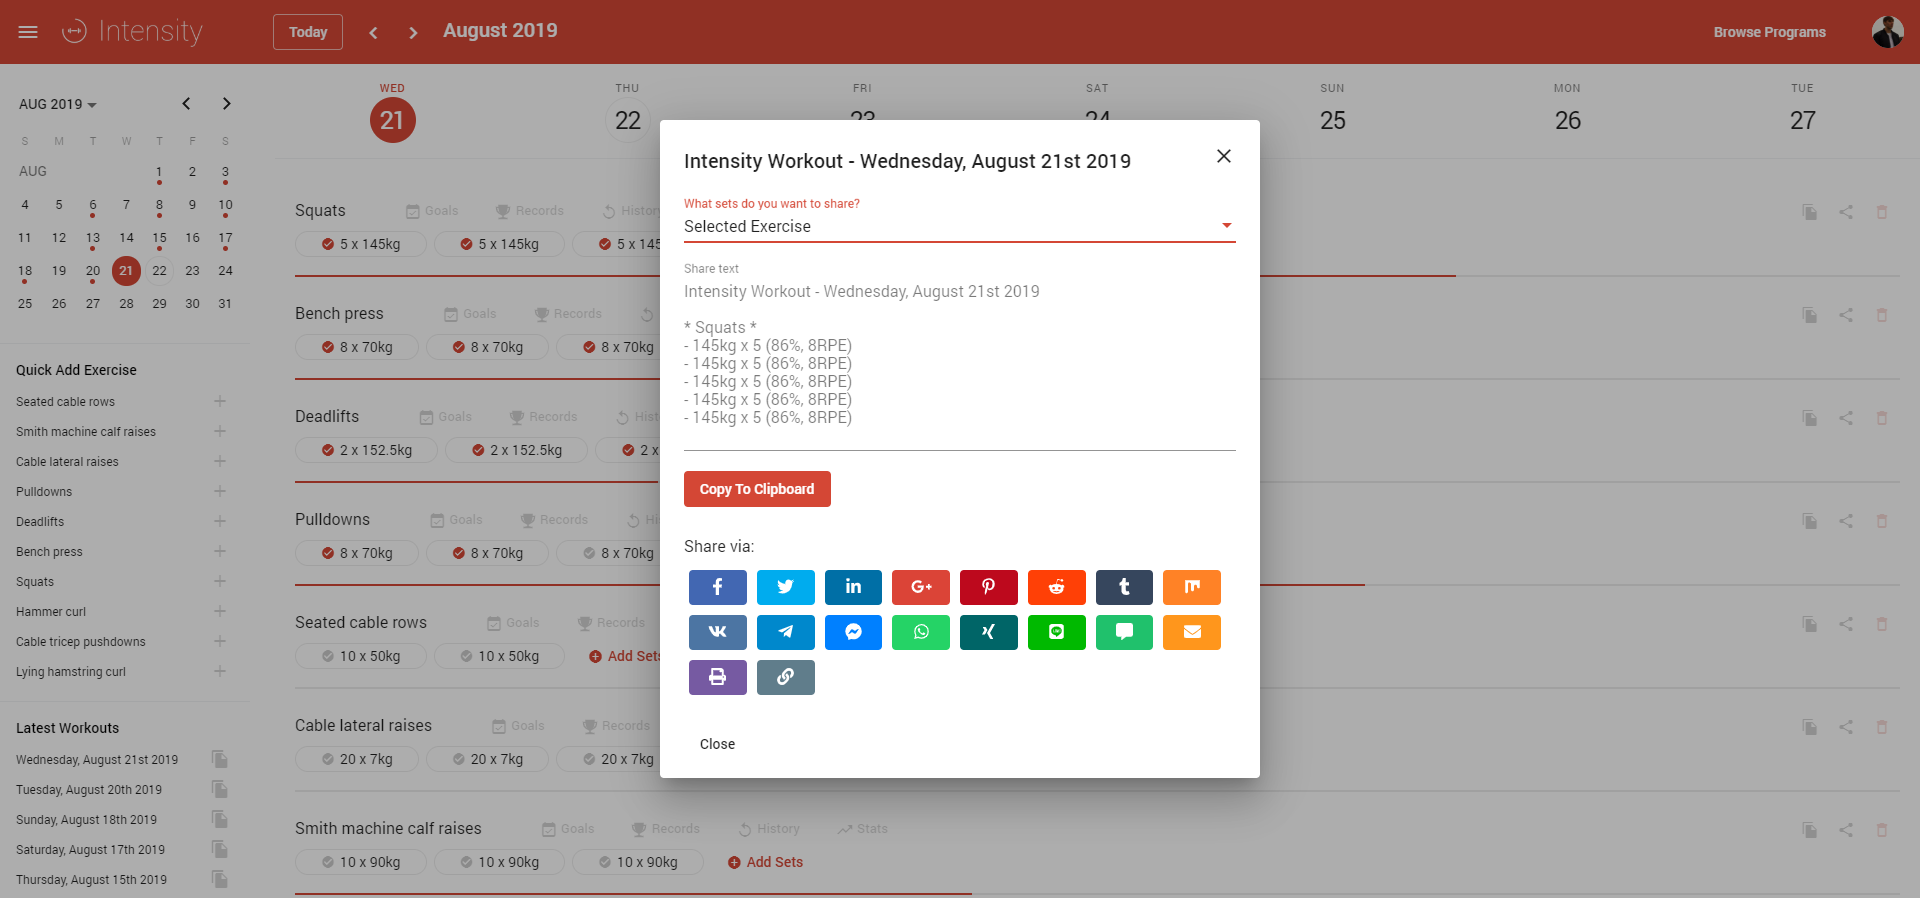Open Saturday, August 17th 2019 workout

click(90, 850)
